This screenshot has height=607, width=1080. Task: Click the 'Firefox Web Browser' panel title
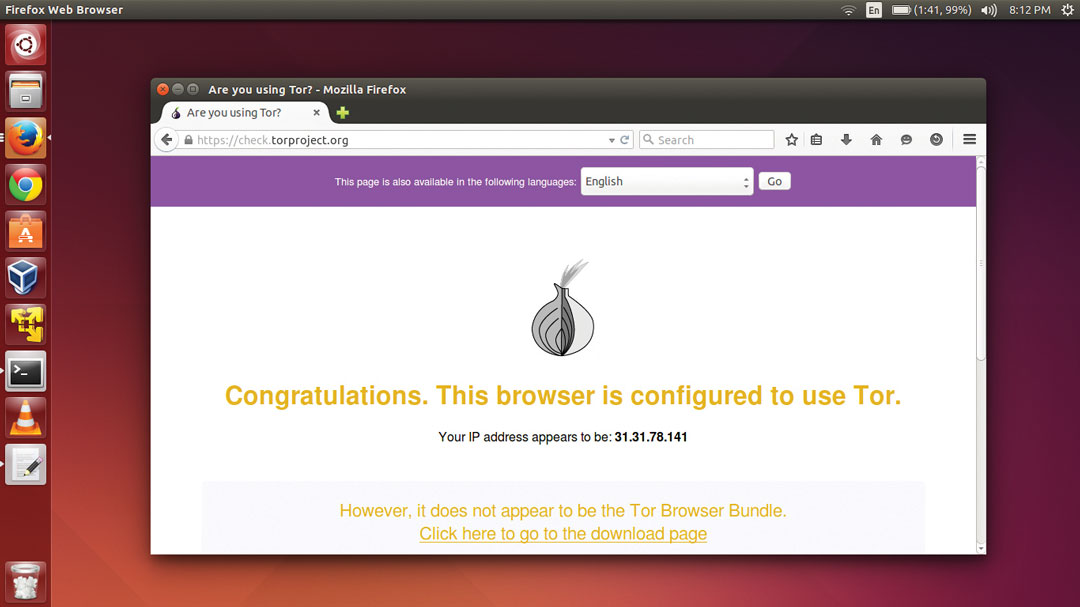point(64,10)
